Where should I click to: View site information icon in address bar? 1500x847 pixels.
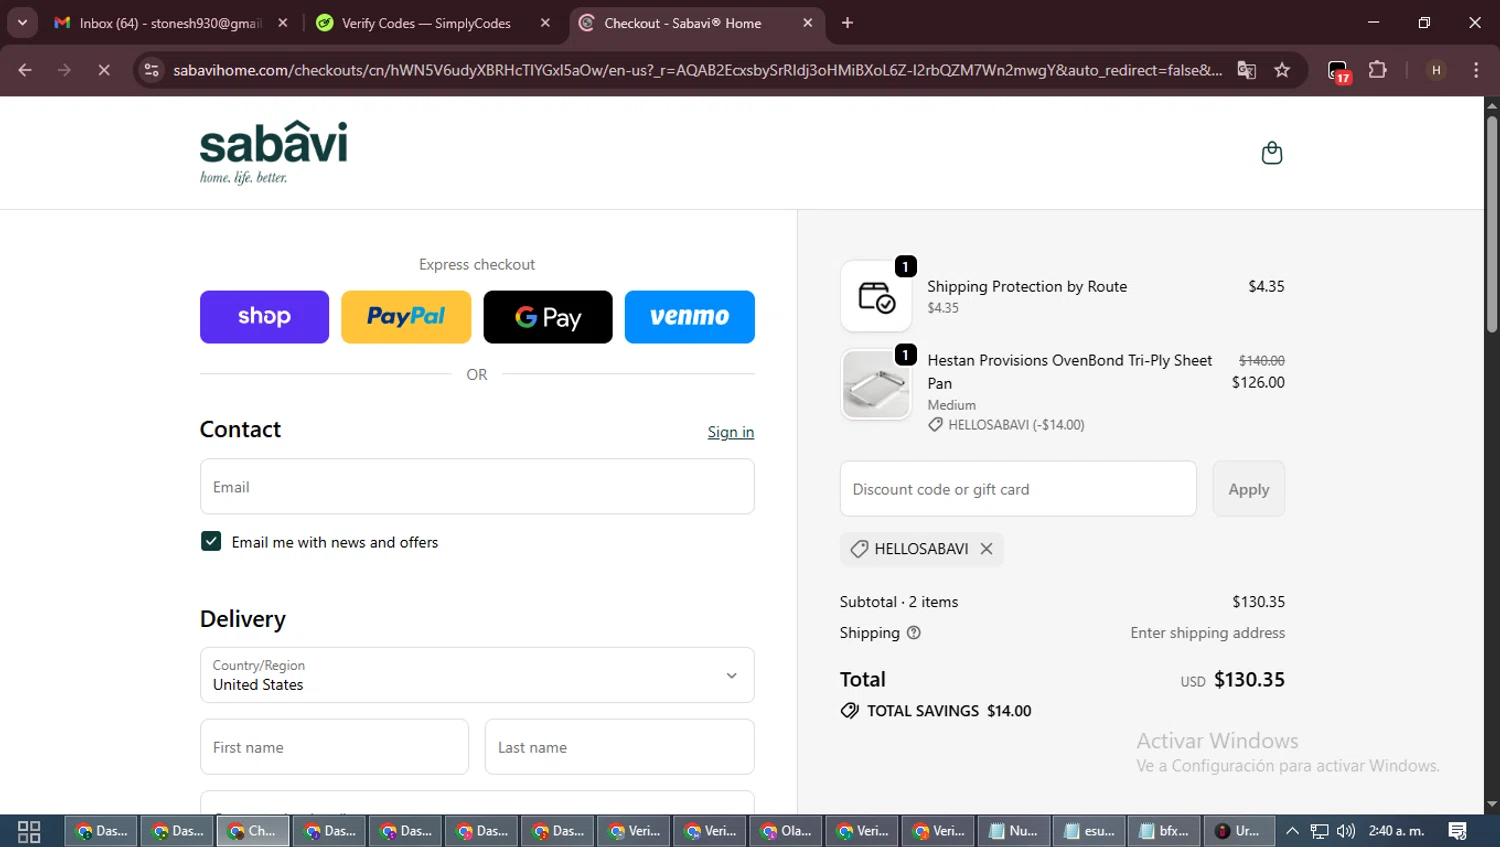[151, 70]
